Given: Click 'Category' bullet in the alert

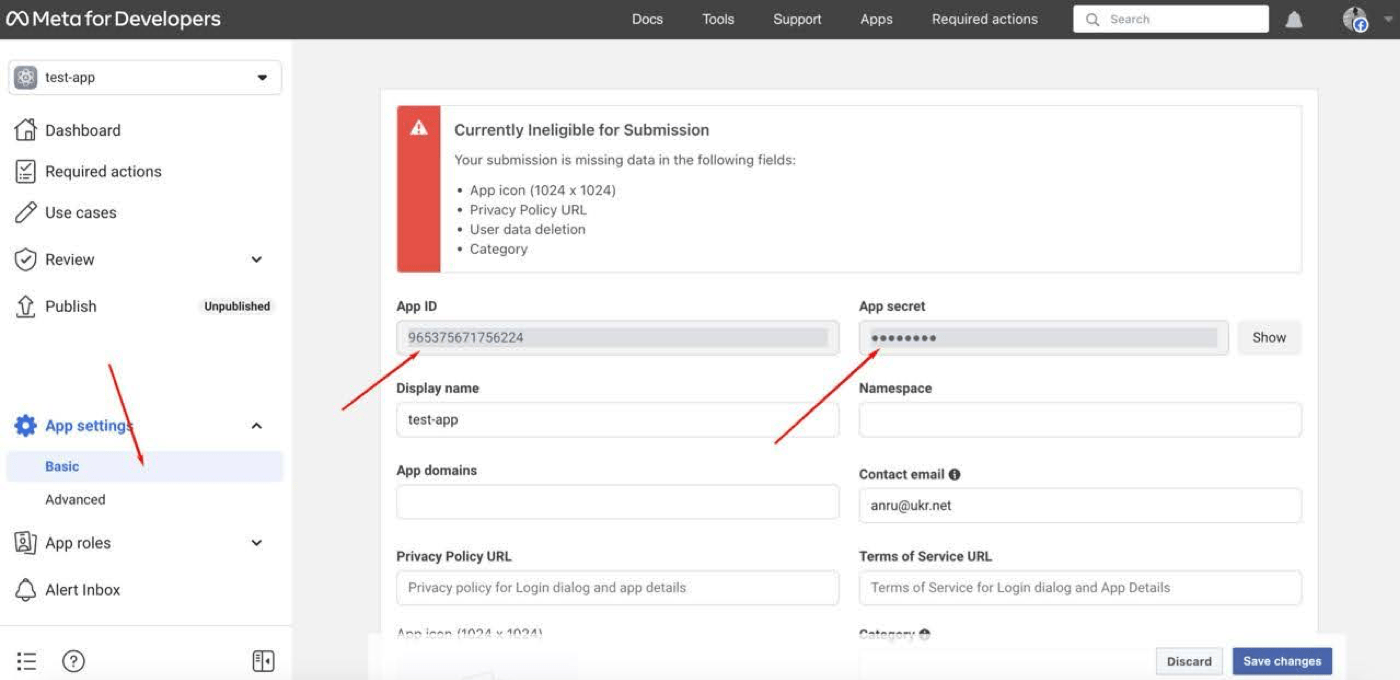Looking at the screenshot, I should coord(499,249).
